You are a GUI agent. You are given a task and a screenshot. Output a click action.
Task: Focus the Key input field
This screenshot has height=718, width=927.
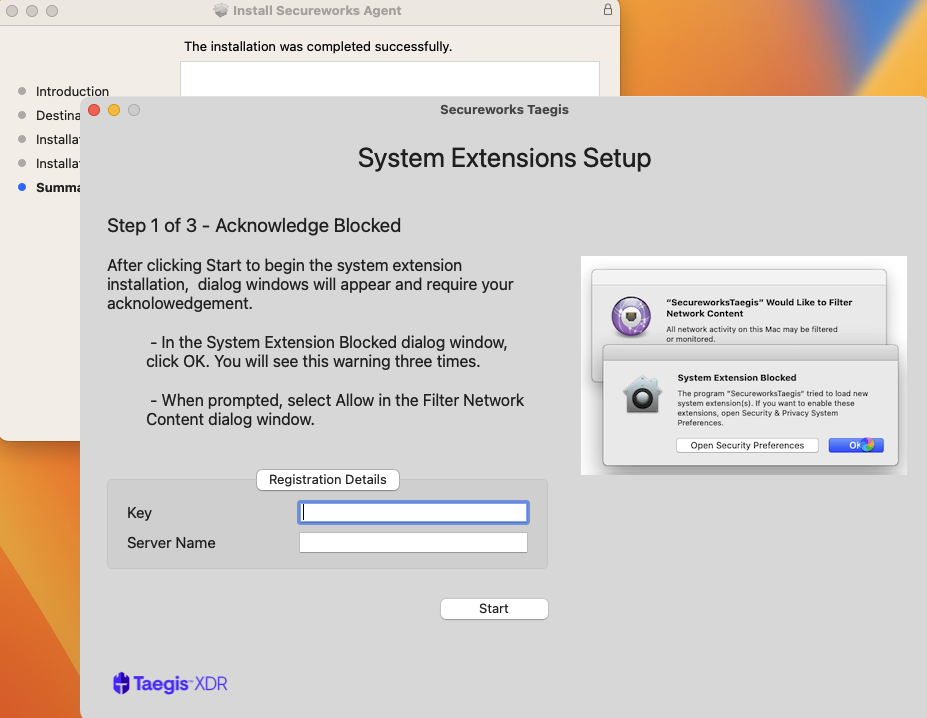[x=413, y=512]
